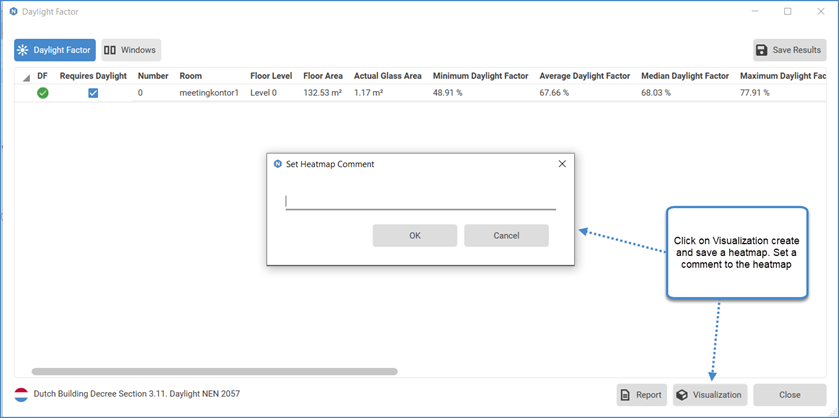Select the meetingkontor1 room row
The height and width of the screenshot is (418, 839).
pos(209,93)
